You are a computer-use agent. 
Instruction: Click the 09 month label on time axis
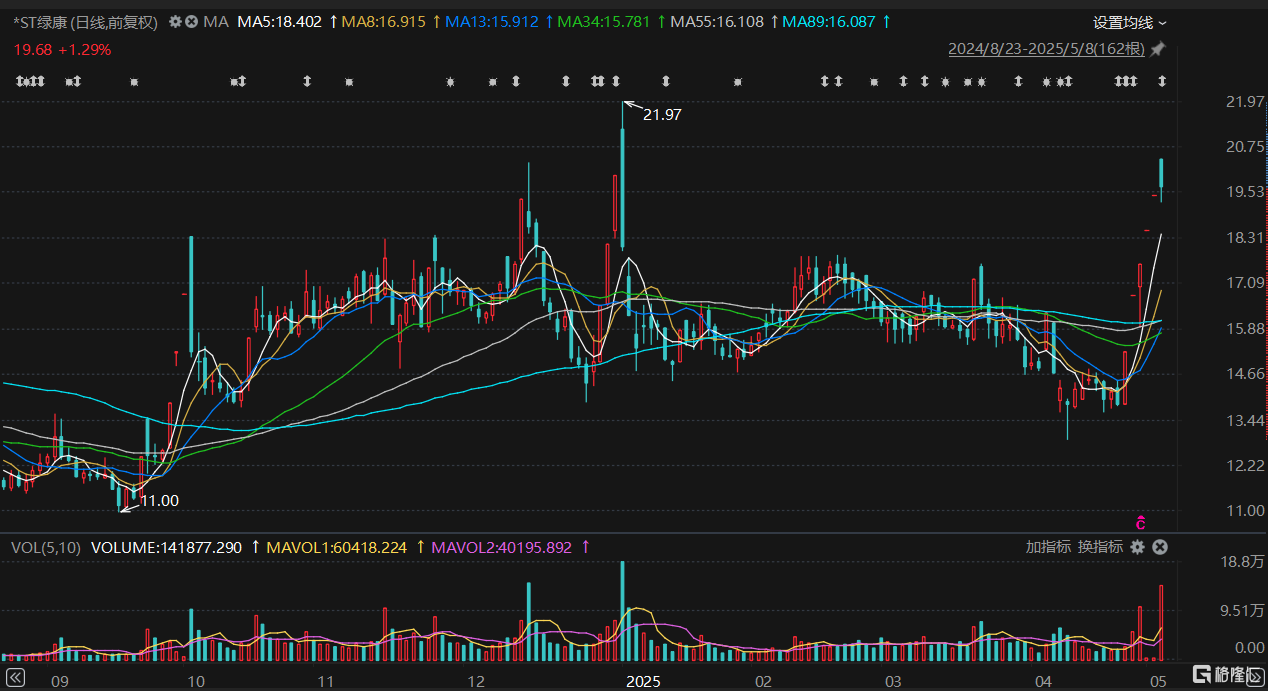pos(59,680)
